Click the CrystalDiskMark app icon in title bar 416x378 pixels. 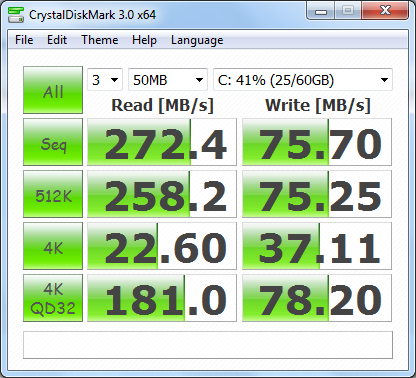[16, 14]
